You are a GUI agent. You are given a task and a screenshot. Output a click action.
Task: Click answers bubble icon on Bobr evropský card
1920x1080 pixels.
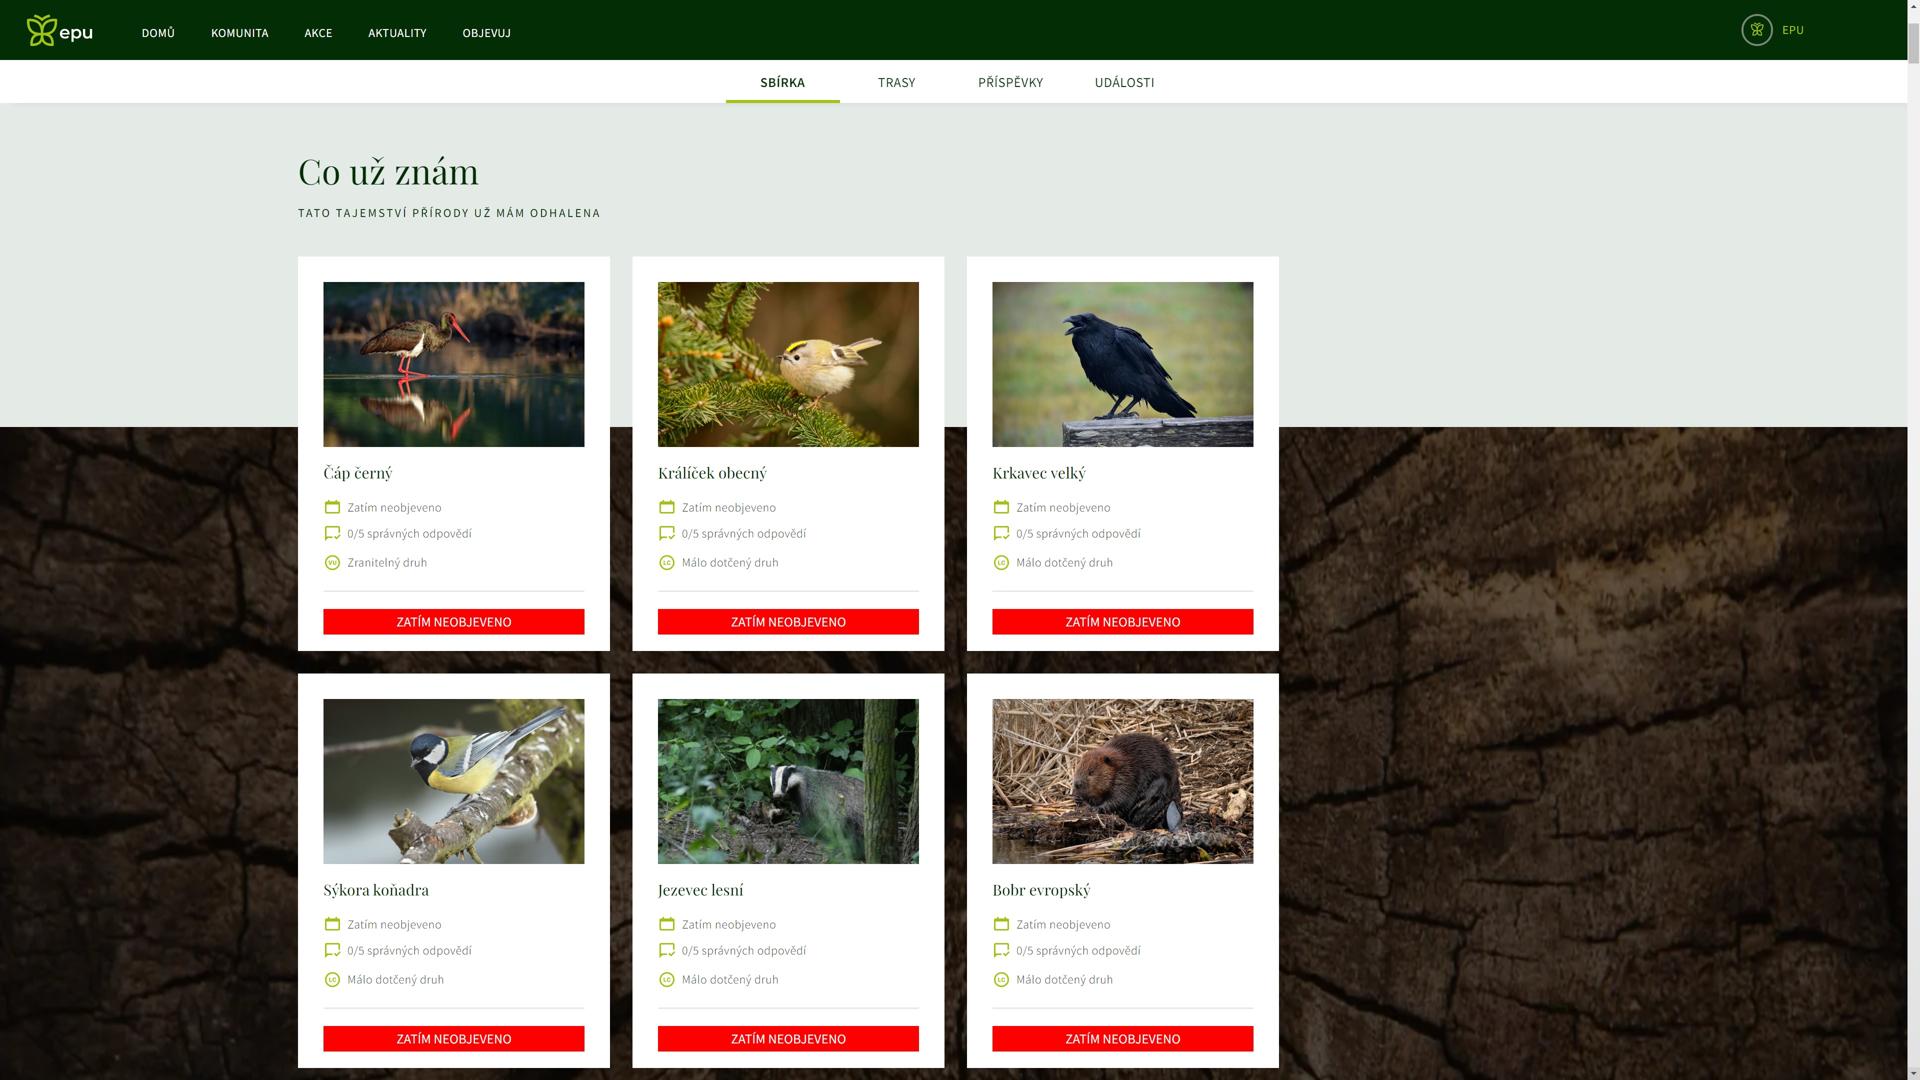[x=1001, y=950]
